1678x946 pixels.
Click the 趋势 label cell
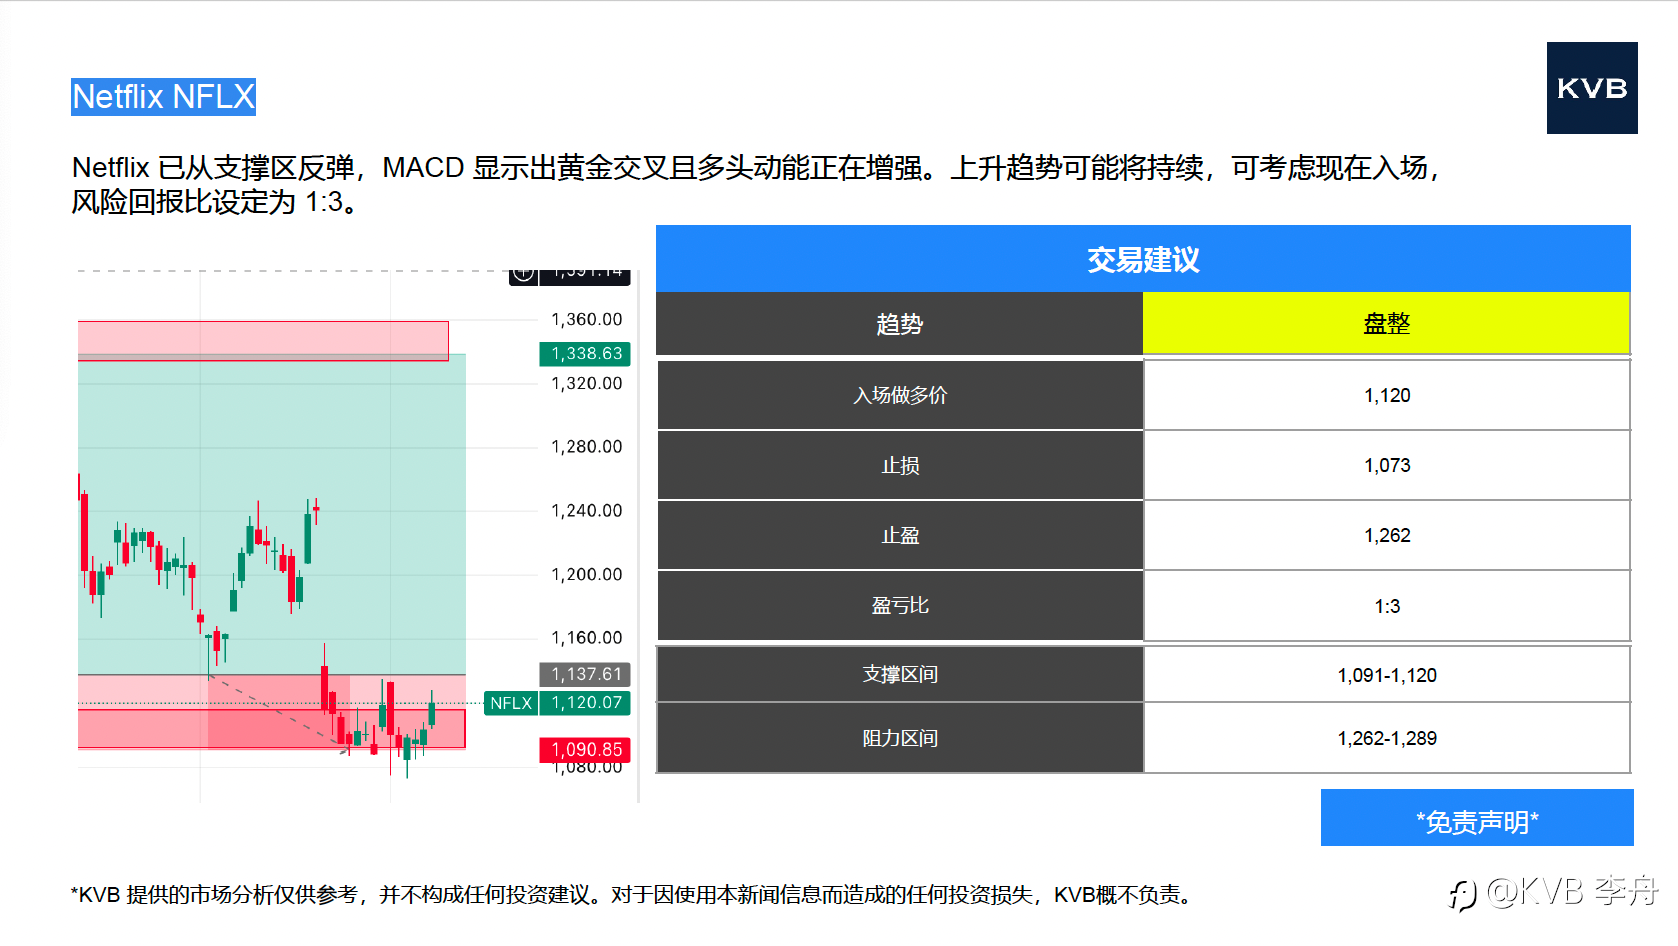pyautogui.click(x=899, y=324)
